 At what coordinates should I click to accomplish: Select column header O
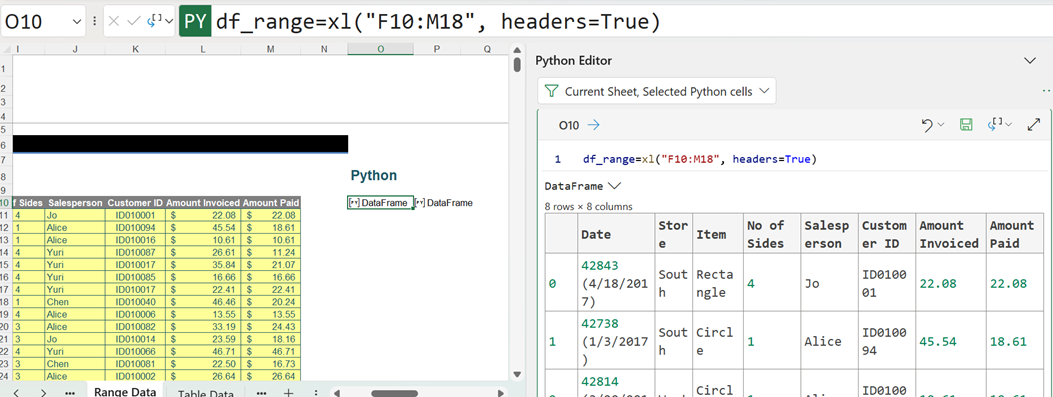point(381,49)
